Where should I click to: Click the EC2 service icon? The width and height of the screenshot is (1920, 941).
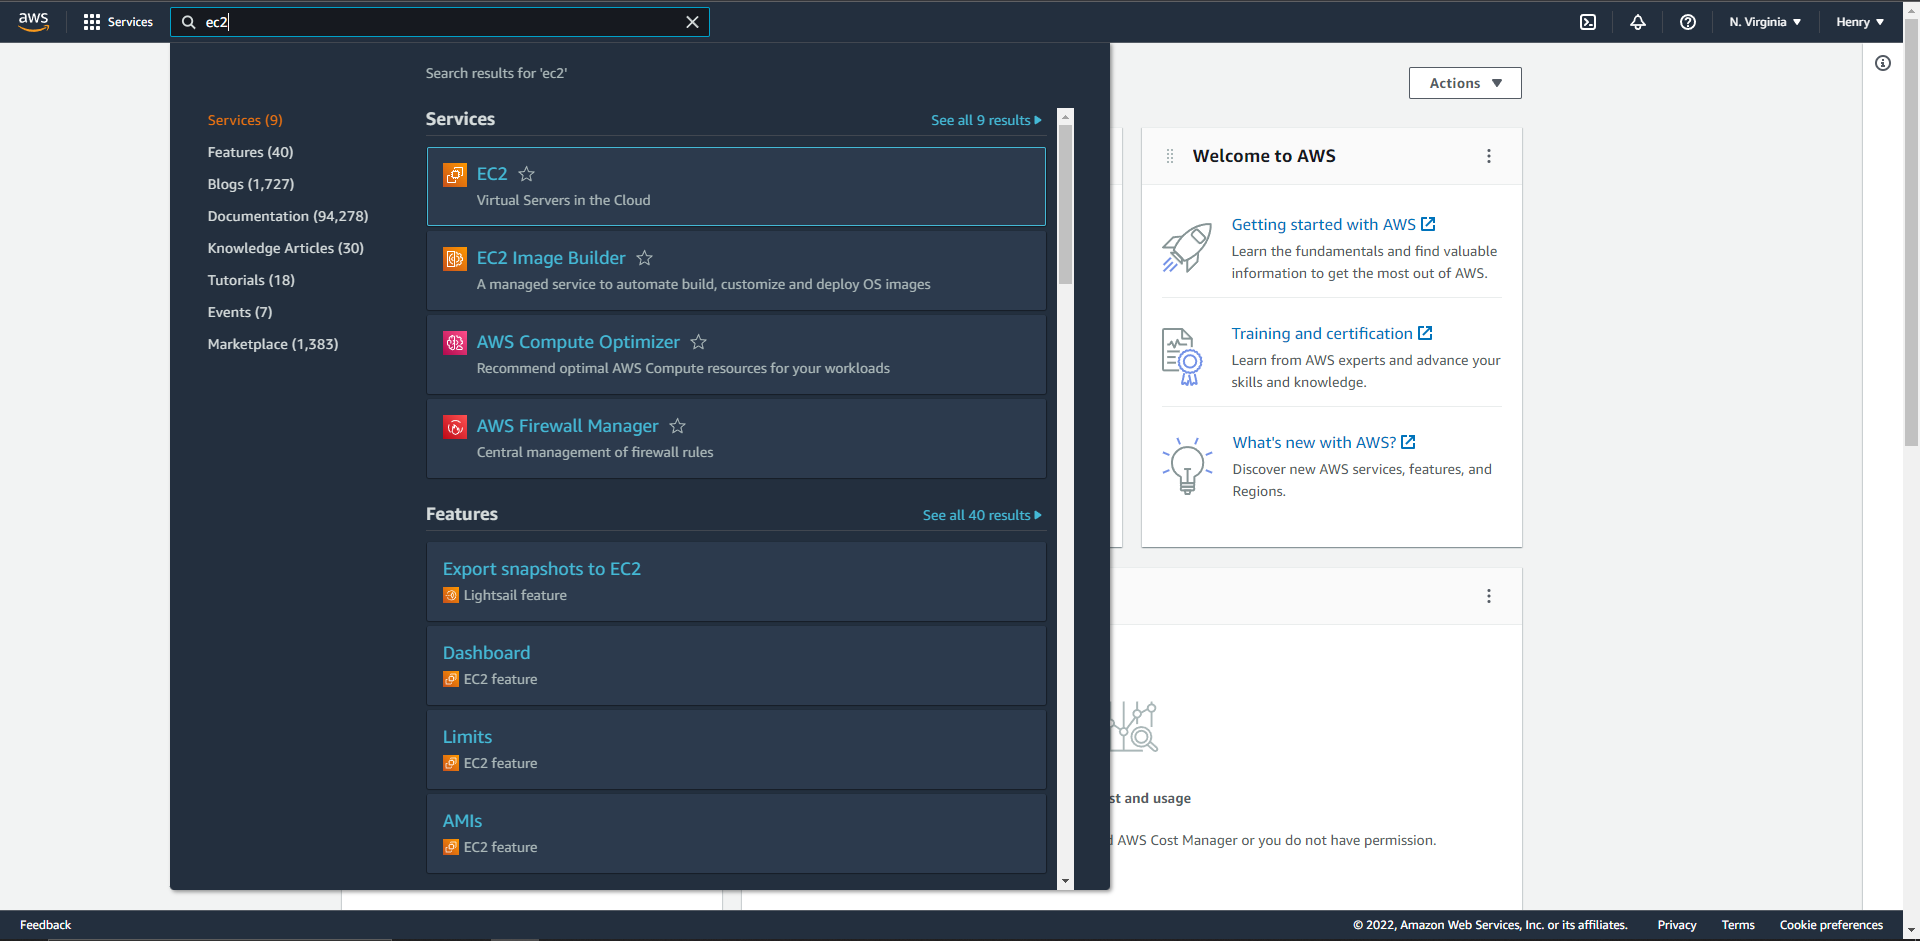[x=455, y=174]
